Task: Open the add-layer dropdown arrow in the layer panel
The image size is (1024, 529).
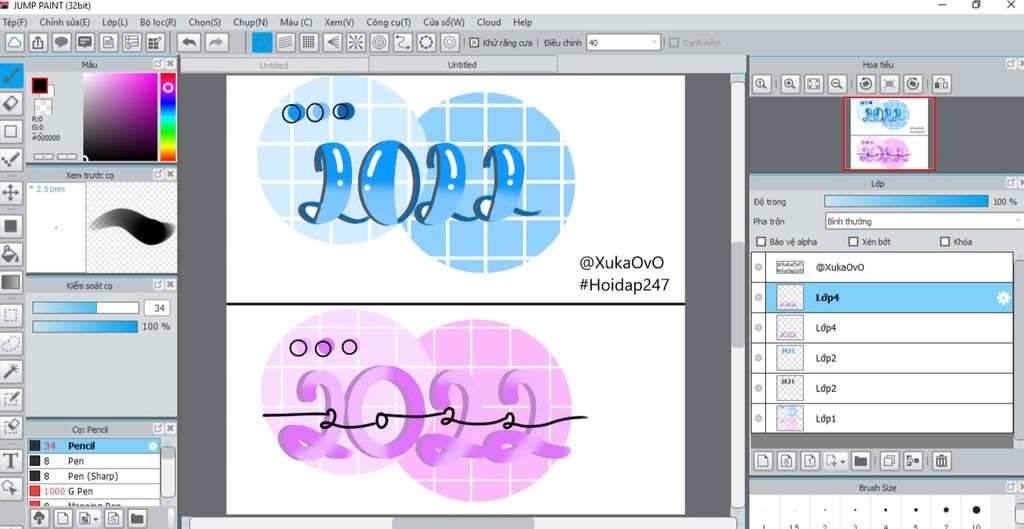Action: 842,461
